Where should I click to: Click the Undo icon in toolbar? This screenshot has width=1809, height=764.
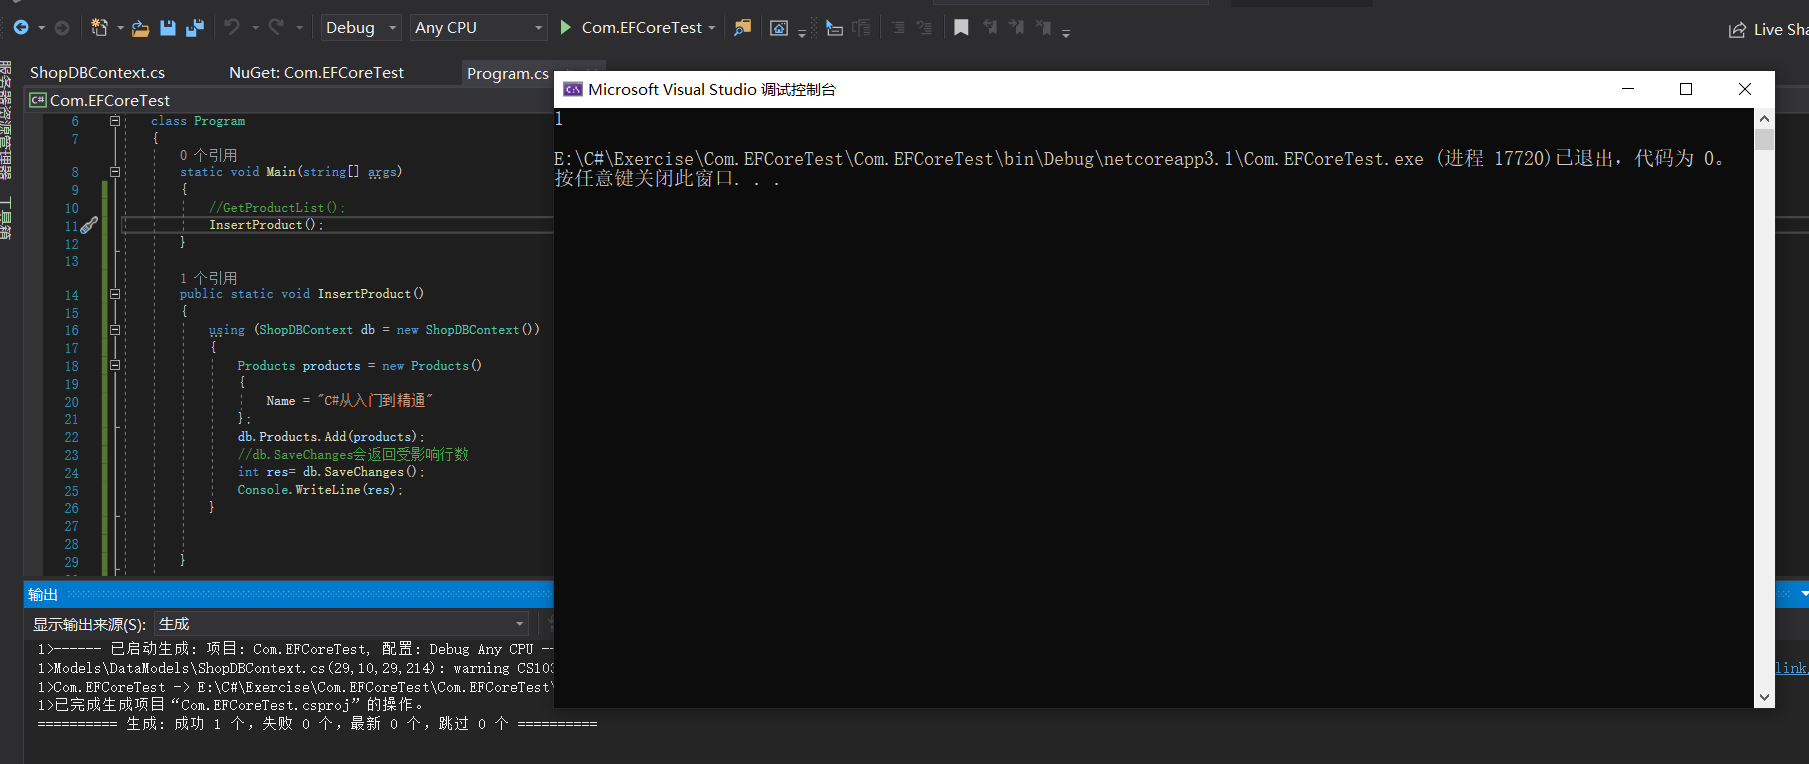coord(232,28)
